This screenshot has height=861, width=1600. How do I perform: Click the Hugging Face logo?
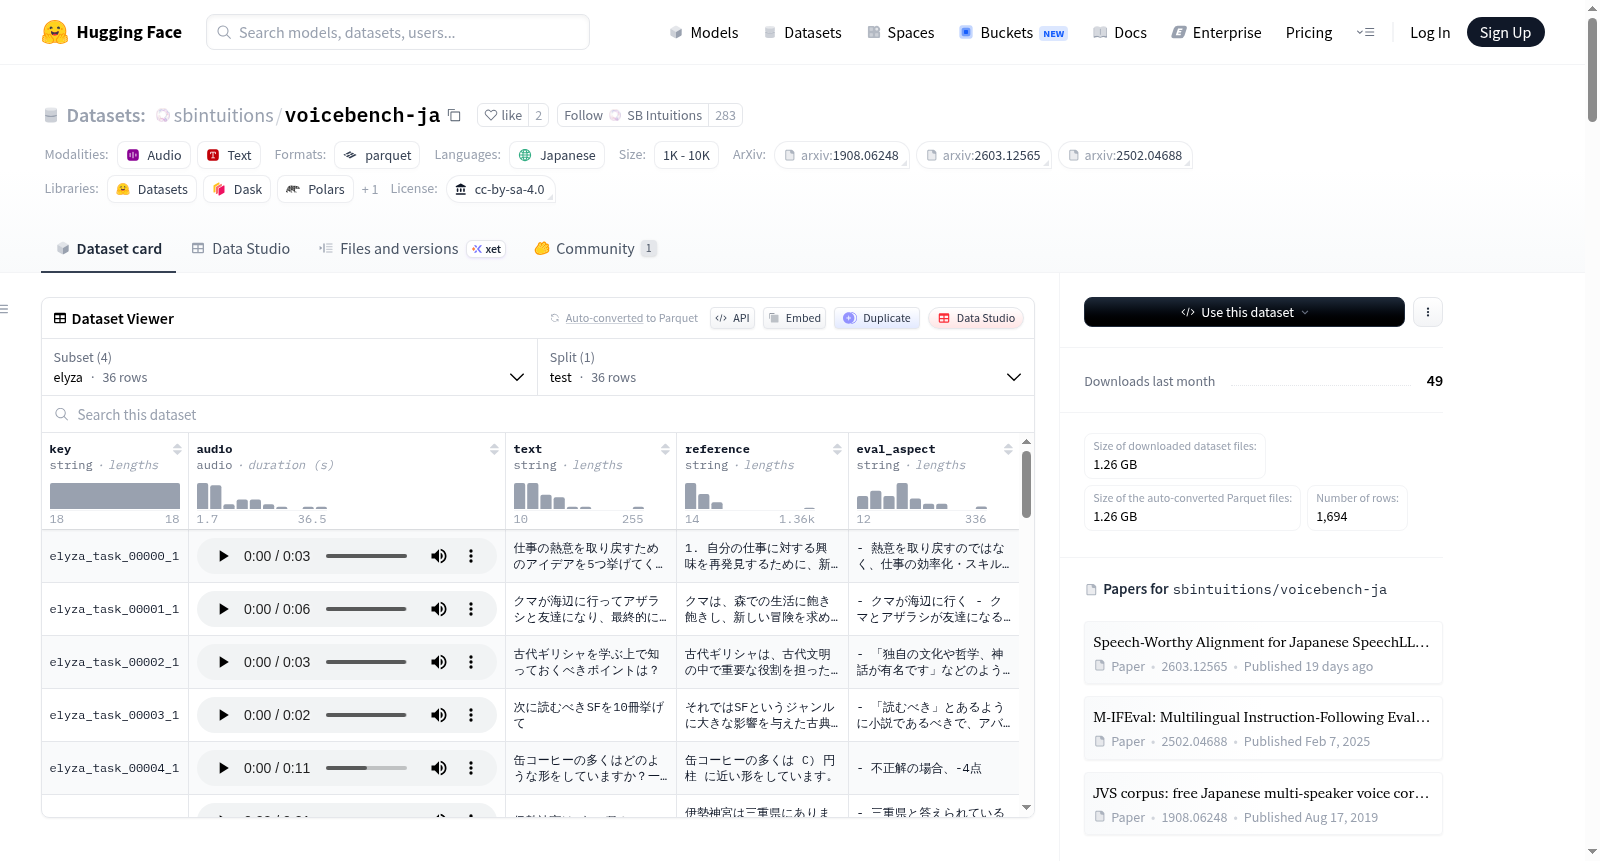111,32
